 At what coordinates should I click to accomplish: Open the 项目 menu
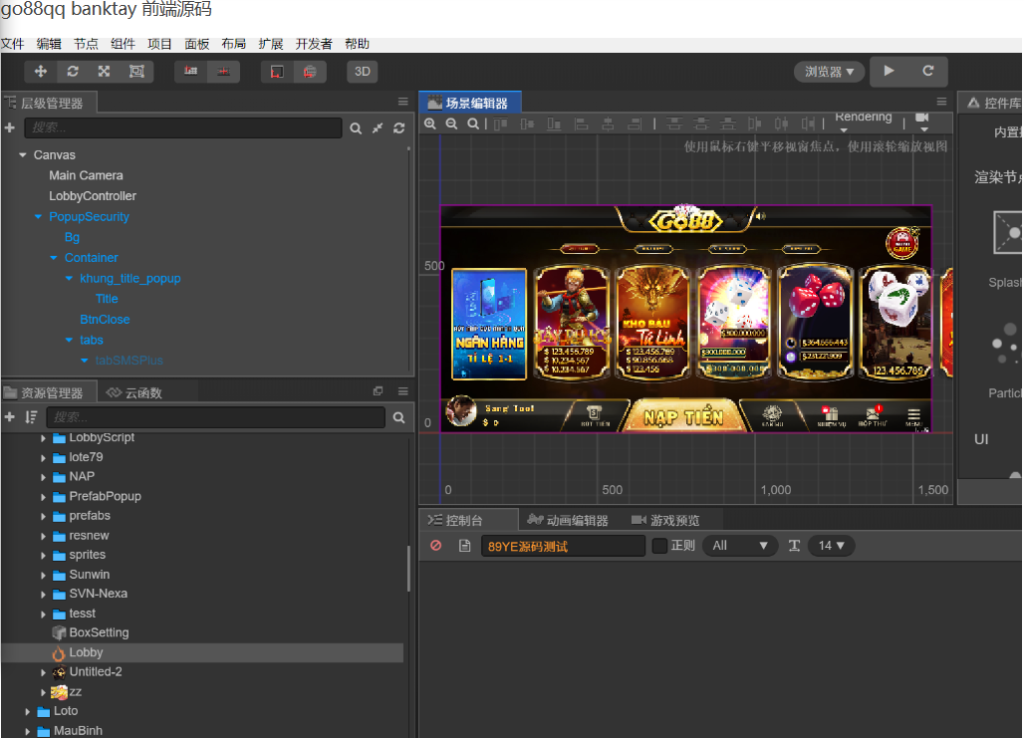pyautogui.click(x=159, y=44)
